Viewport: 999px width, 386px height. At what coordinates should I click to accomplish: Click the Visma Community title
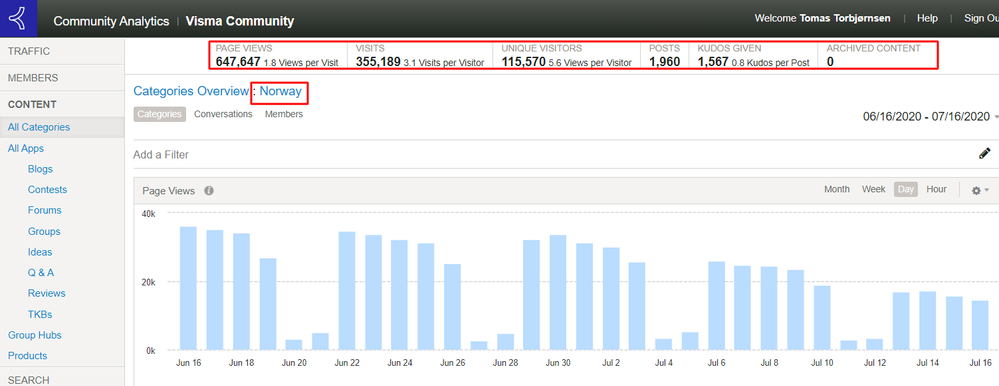point(240,21)
